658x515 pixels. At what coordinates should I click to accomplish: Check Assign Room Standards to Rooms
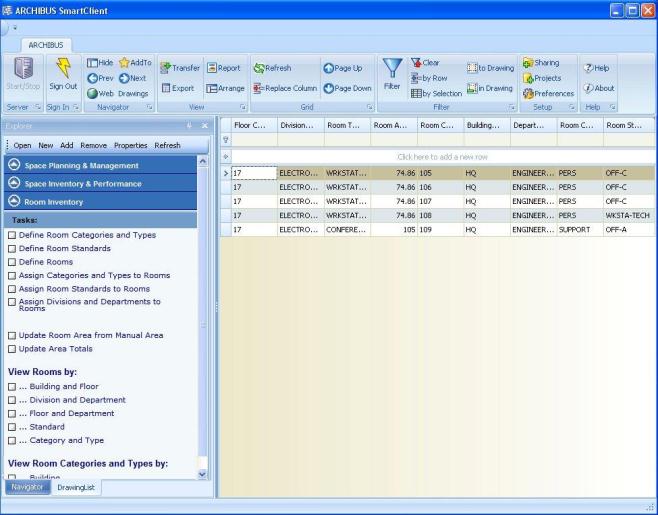[12, 289]
